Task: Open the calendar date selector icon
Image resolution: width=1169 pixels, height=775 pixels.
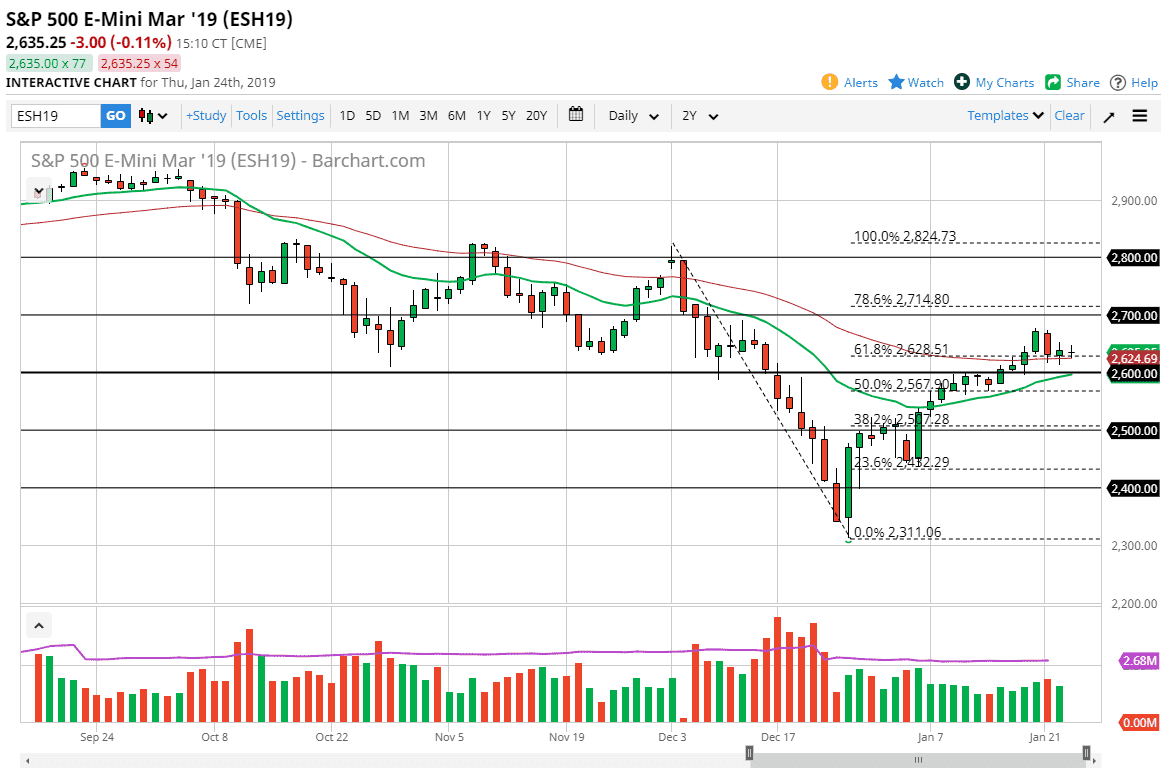Action: point(576,115)
